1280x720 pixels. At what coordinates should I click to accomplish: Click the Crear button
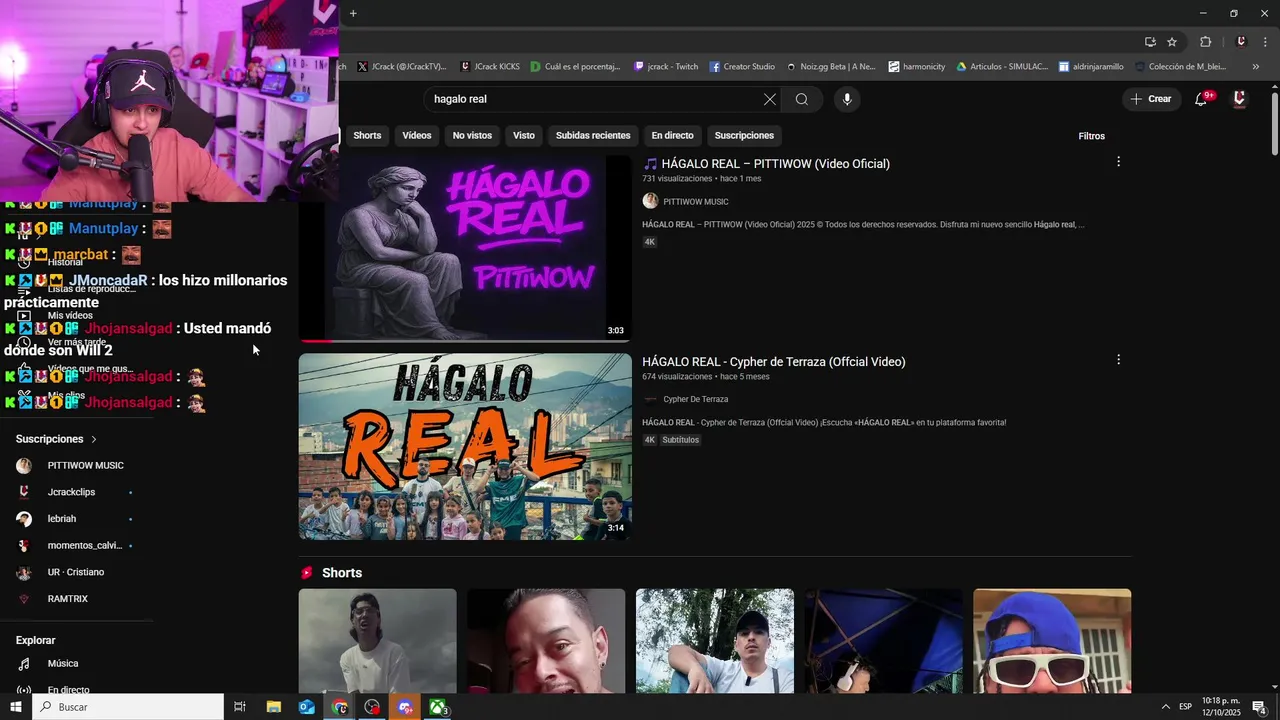[x=1151, y=99]
